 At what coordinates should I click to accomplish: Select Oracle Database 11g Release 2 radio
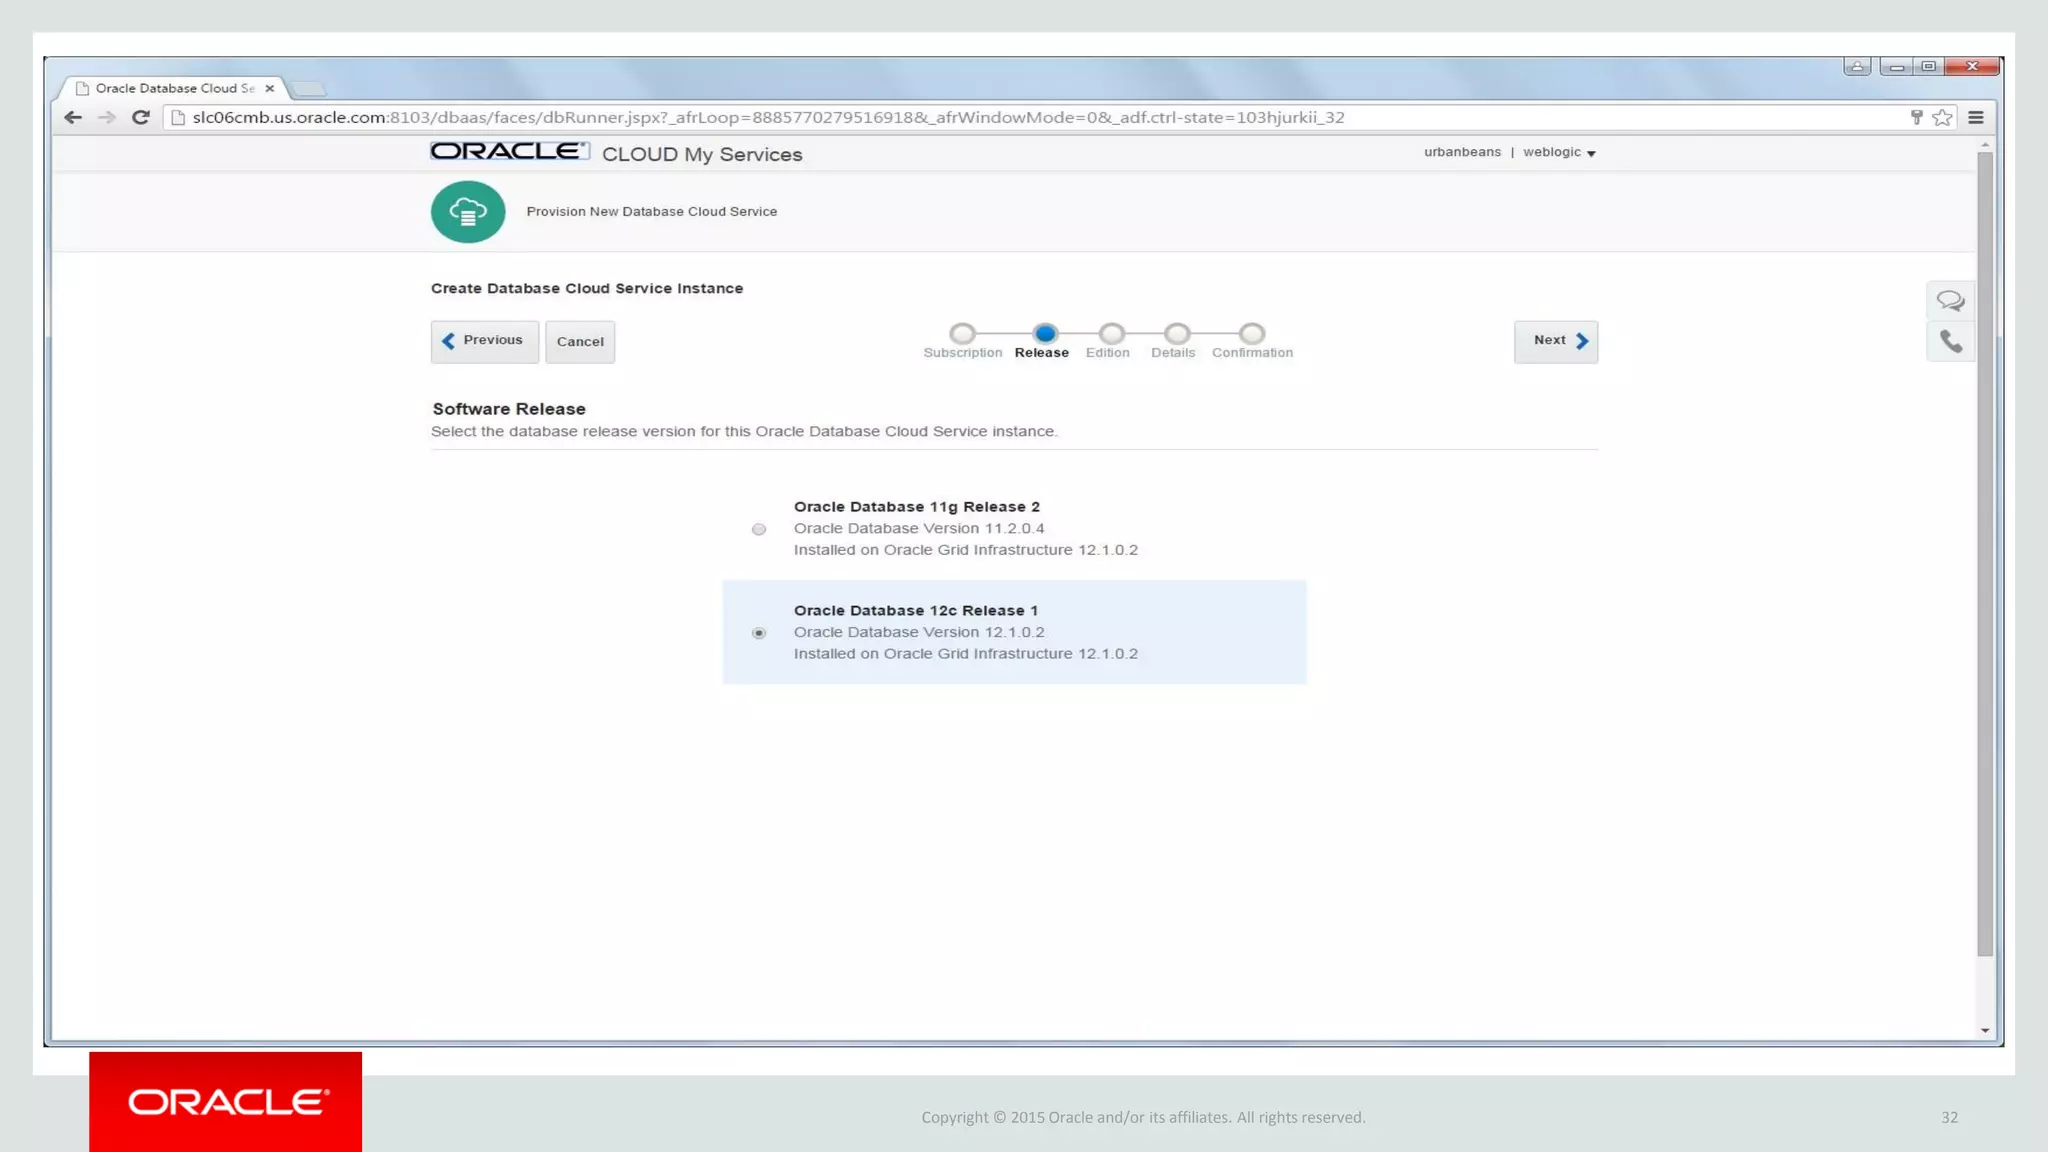pos(759,529)
